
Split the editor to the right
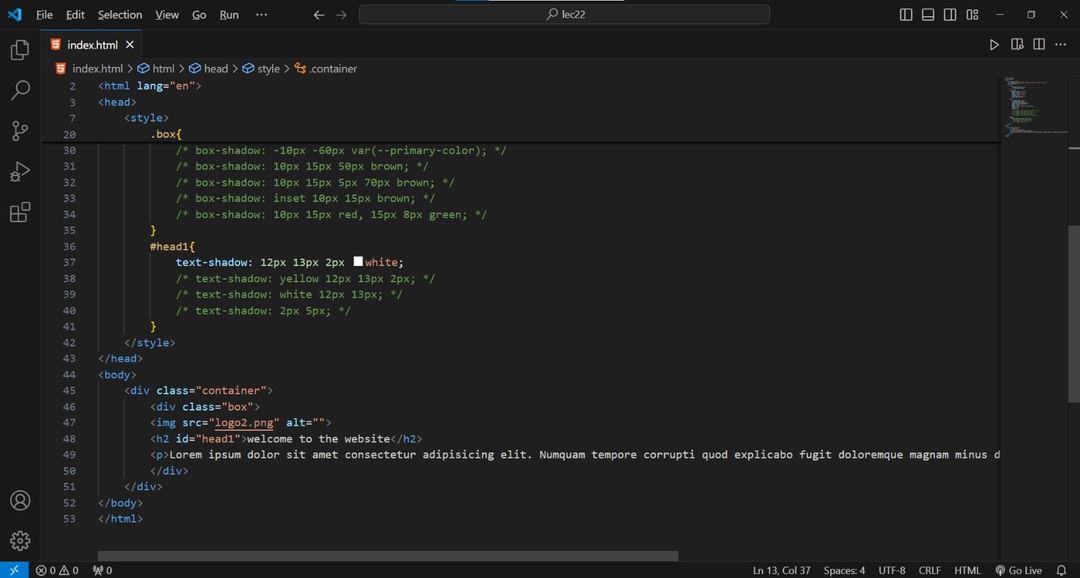[x=1039, y=45]
